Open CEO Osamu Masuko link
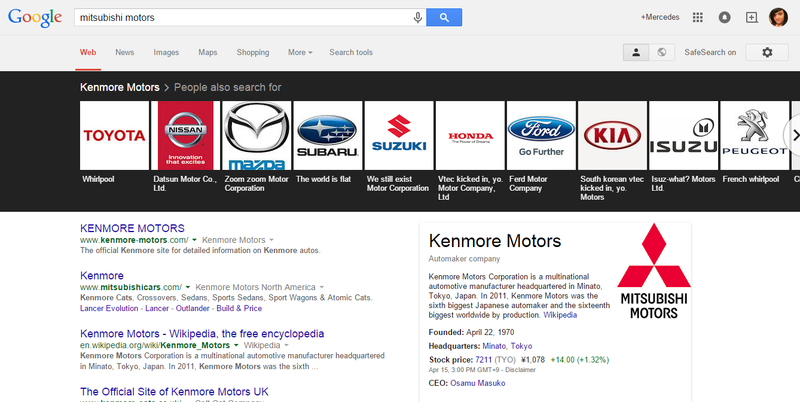 click(x=478, y=383)
